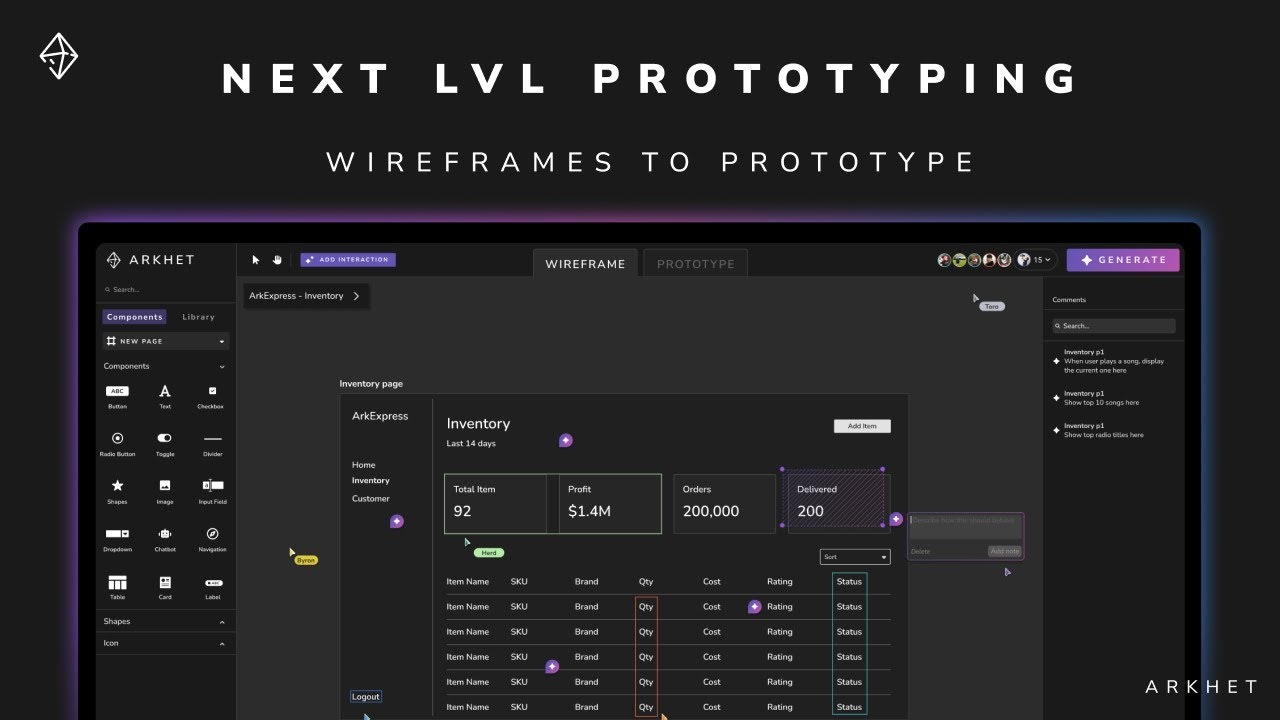Pick the Toggle component icon
Image resolution: width=1280 pixels, height=720 pixels.
pos(165,438)
